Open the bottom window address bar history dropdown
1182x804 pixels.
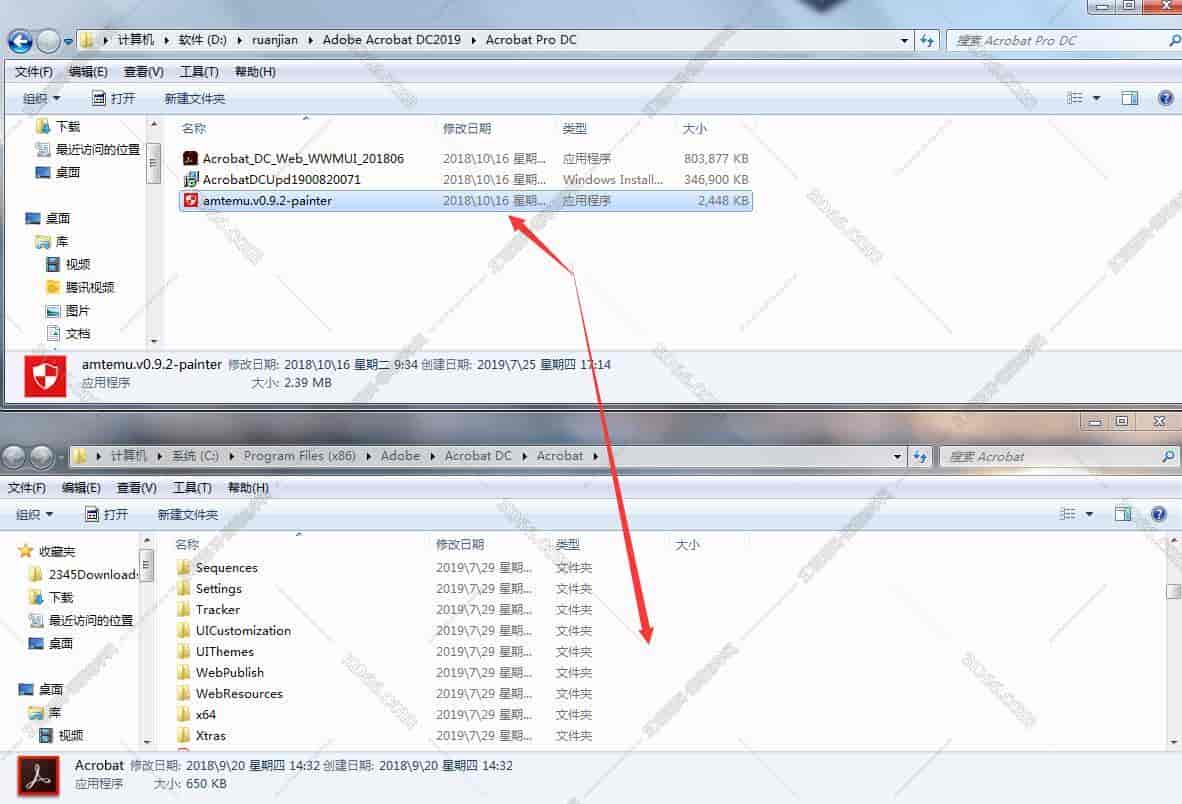[896, 457]
